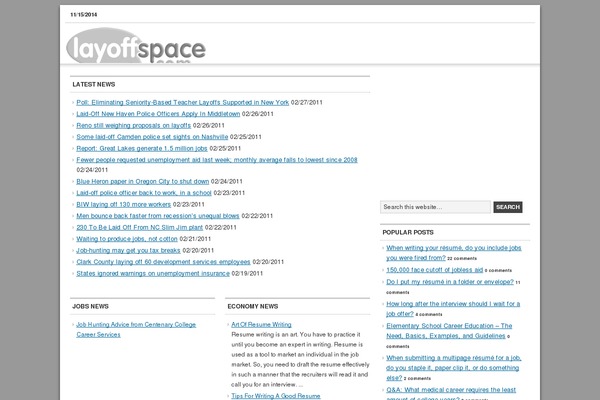Click the LATEST NEWS heading
Viewport: 600px width, 400px height.
(94, 84)
